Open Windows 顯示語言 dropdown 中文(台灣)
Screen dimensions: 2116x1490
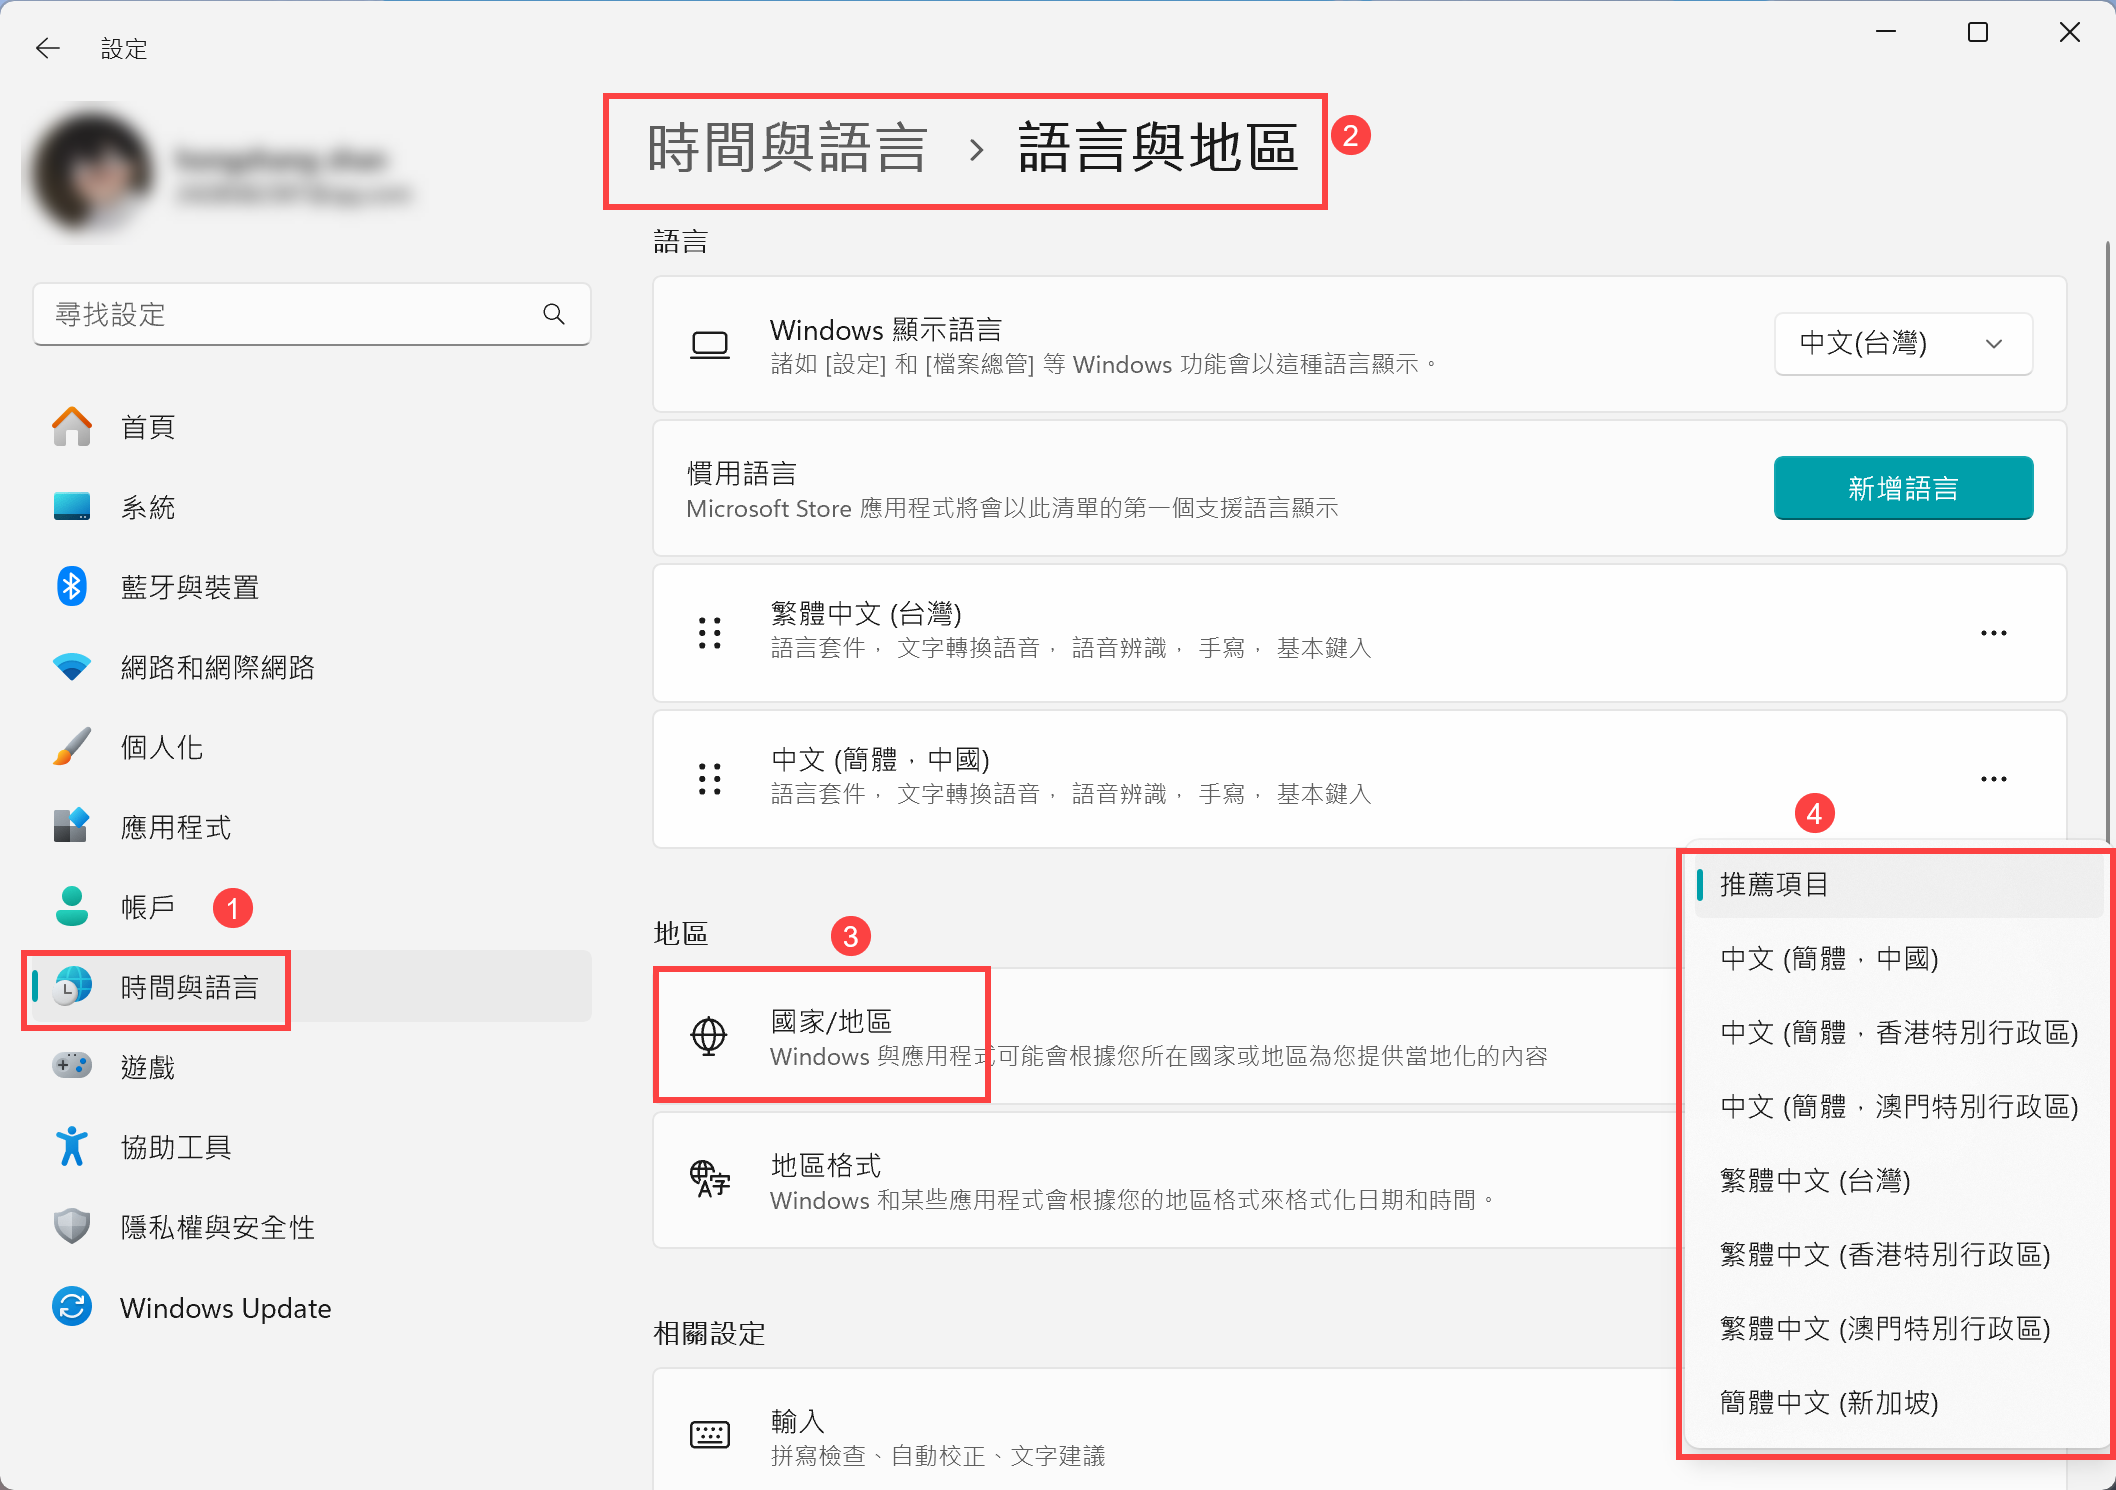click(1902, 344)
